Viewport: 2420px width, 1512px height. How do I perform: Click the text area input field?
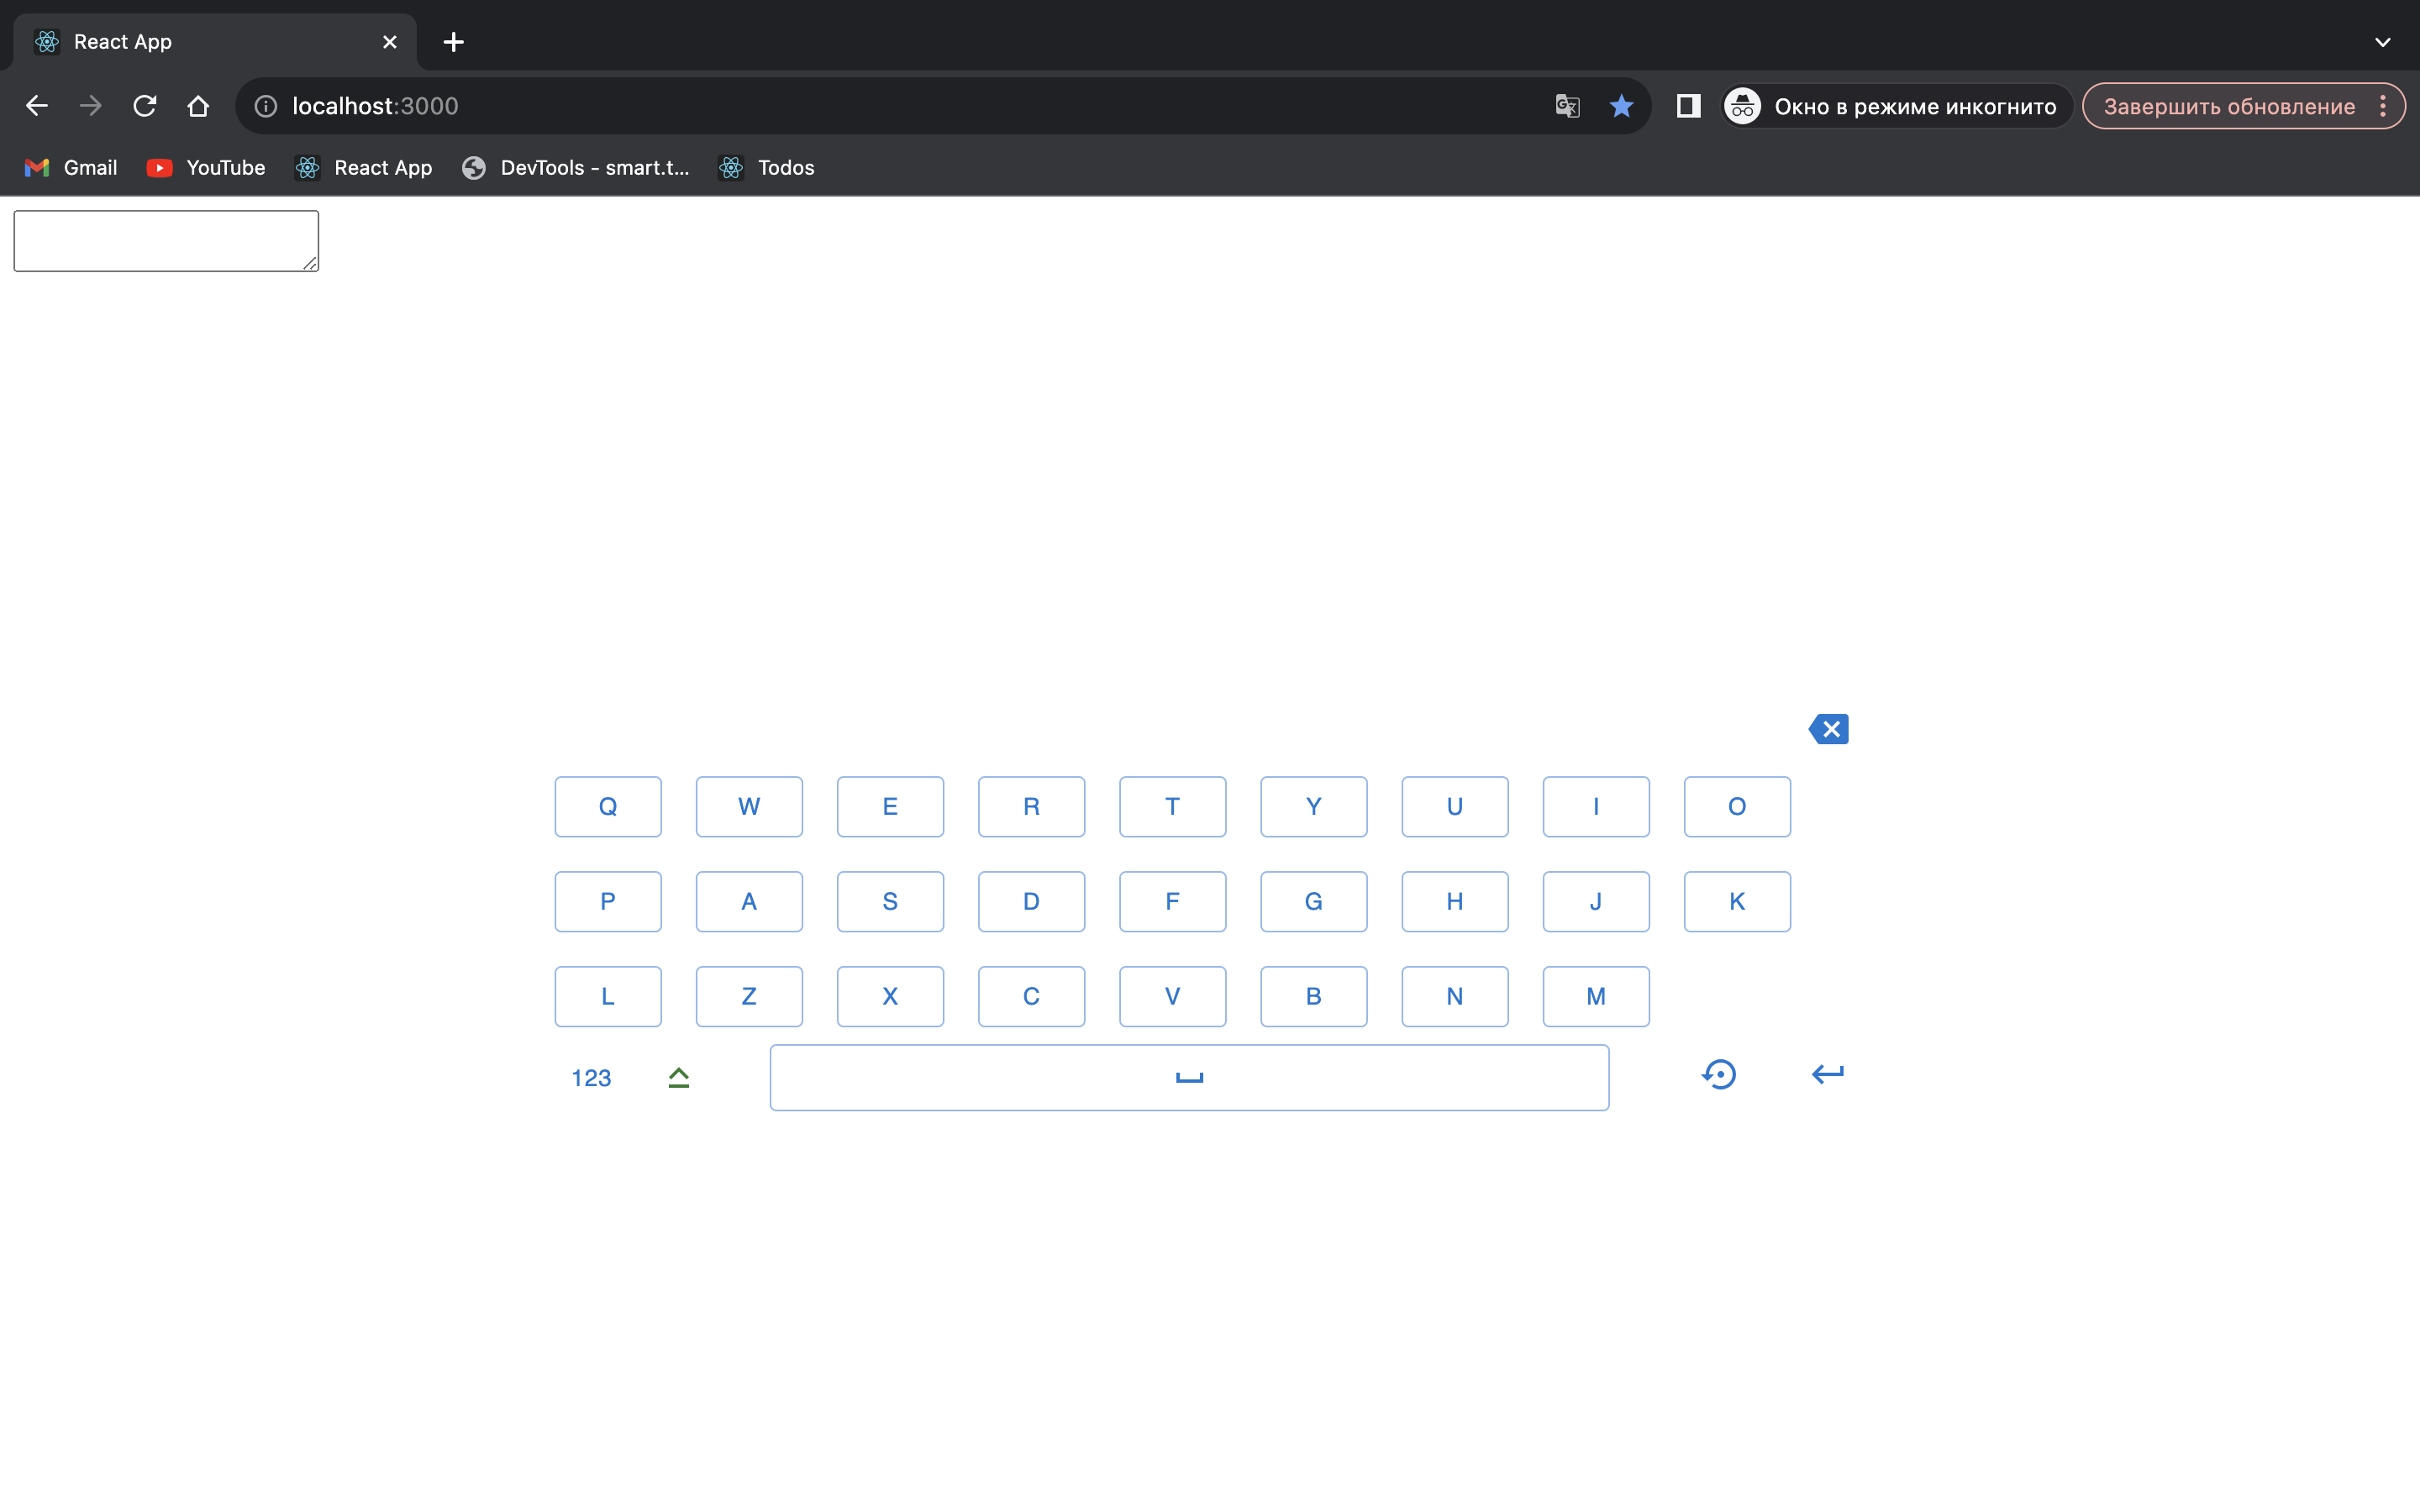(166, 240)
